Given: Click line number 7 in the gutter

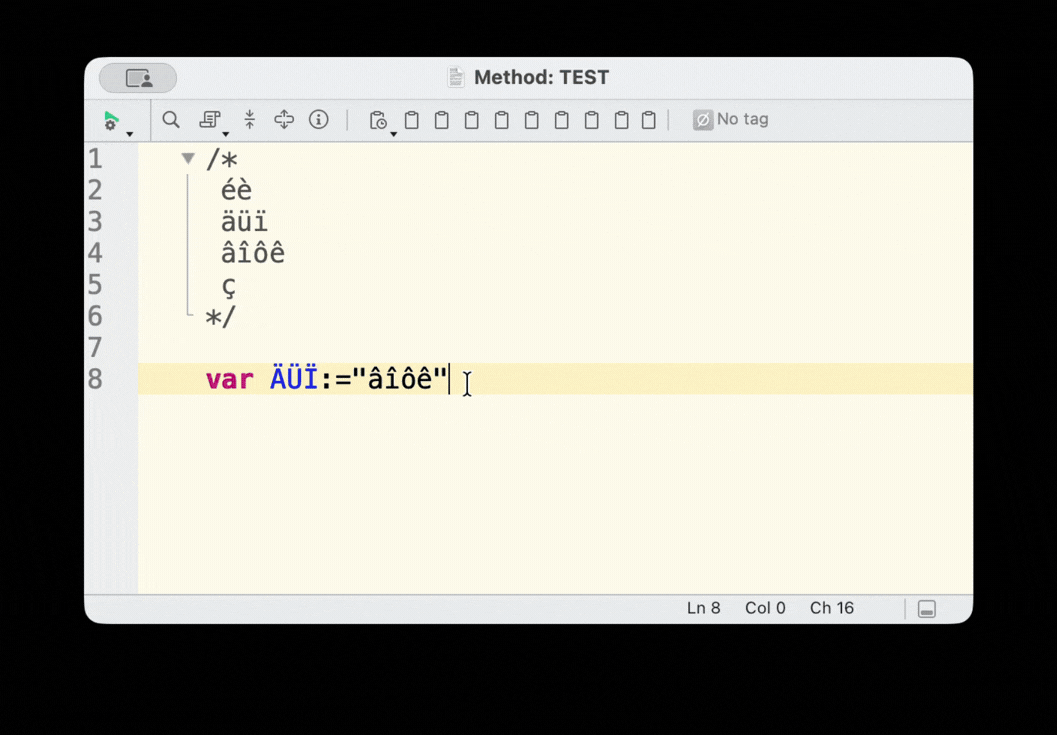Looking at the screenshot, I should pyautogui.click(x=96, y=348).
